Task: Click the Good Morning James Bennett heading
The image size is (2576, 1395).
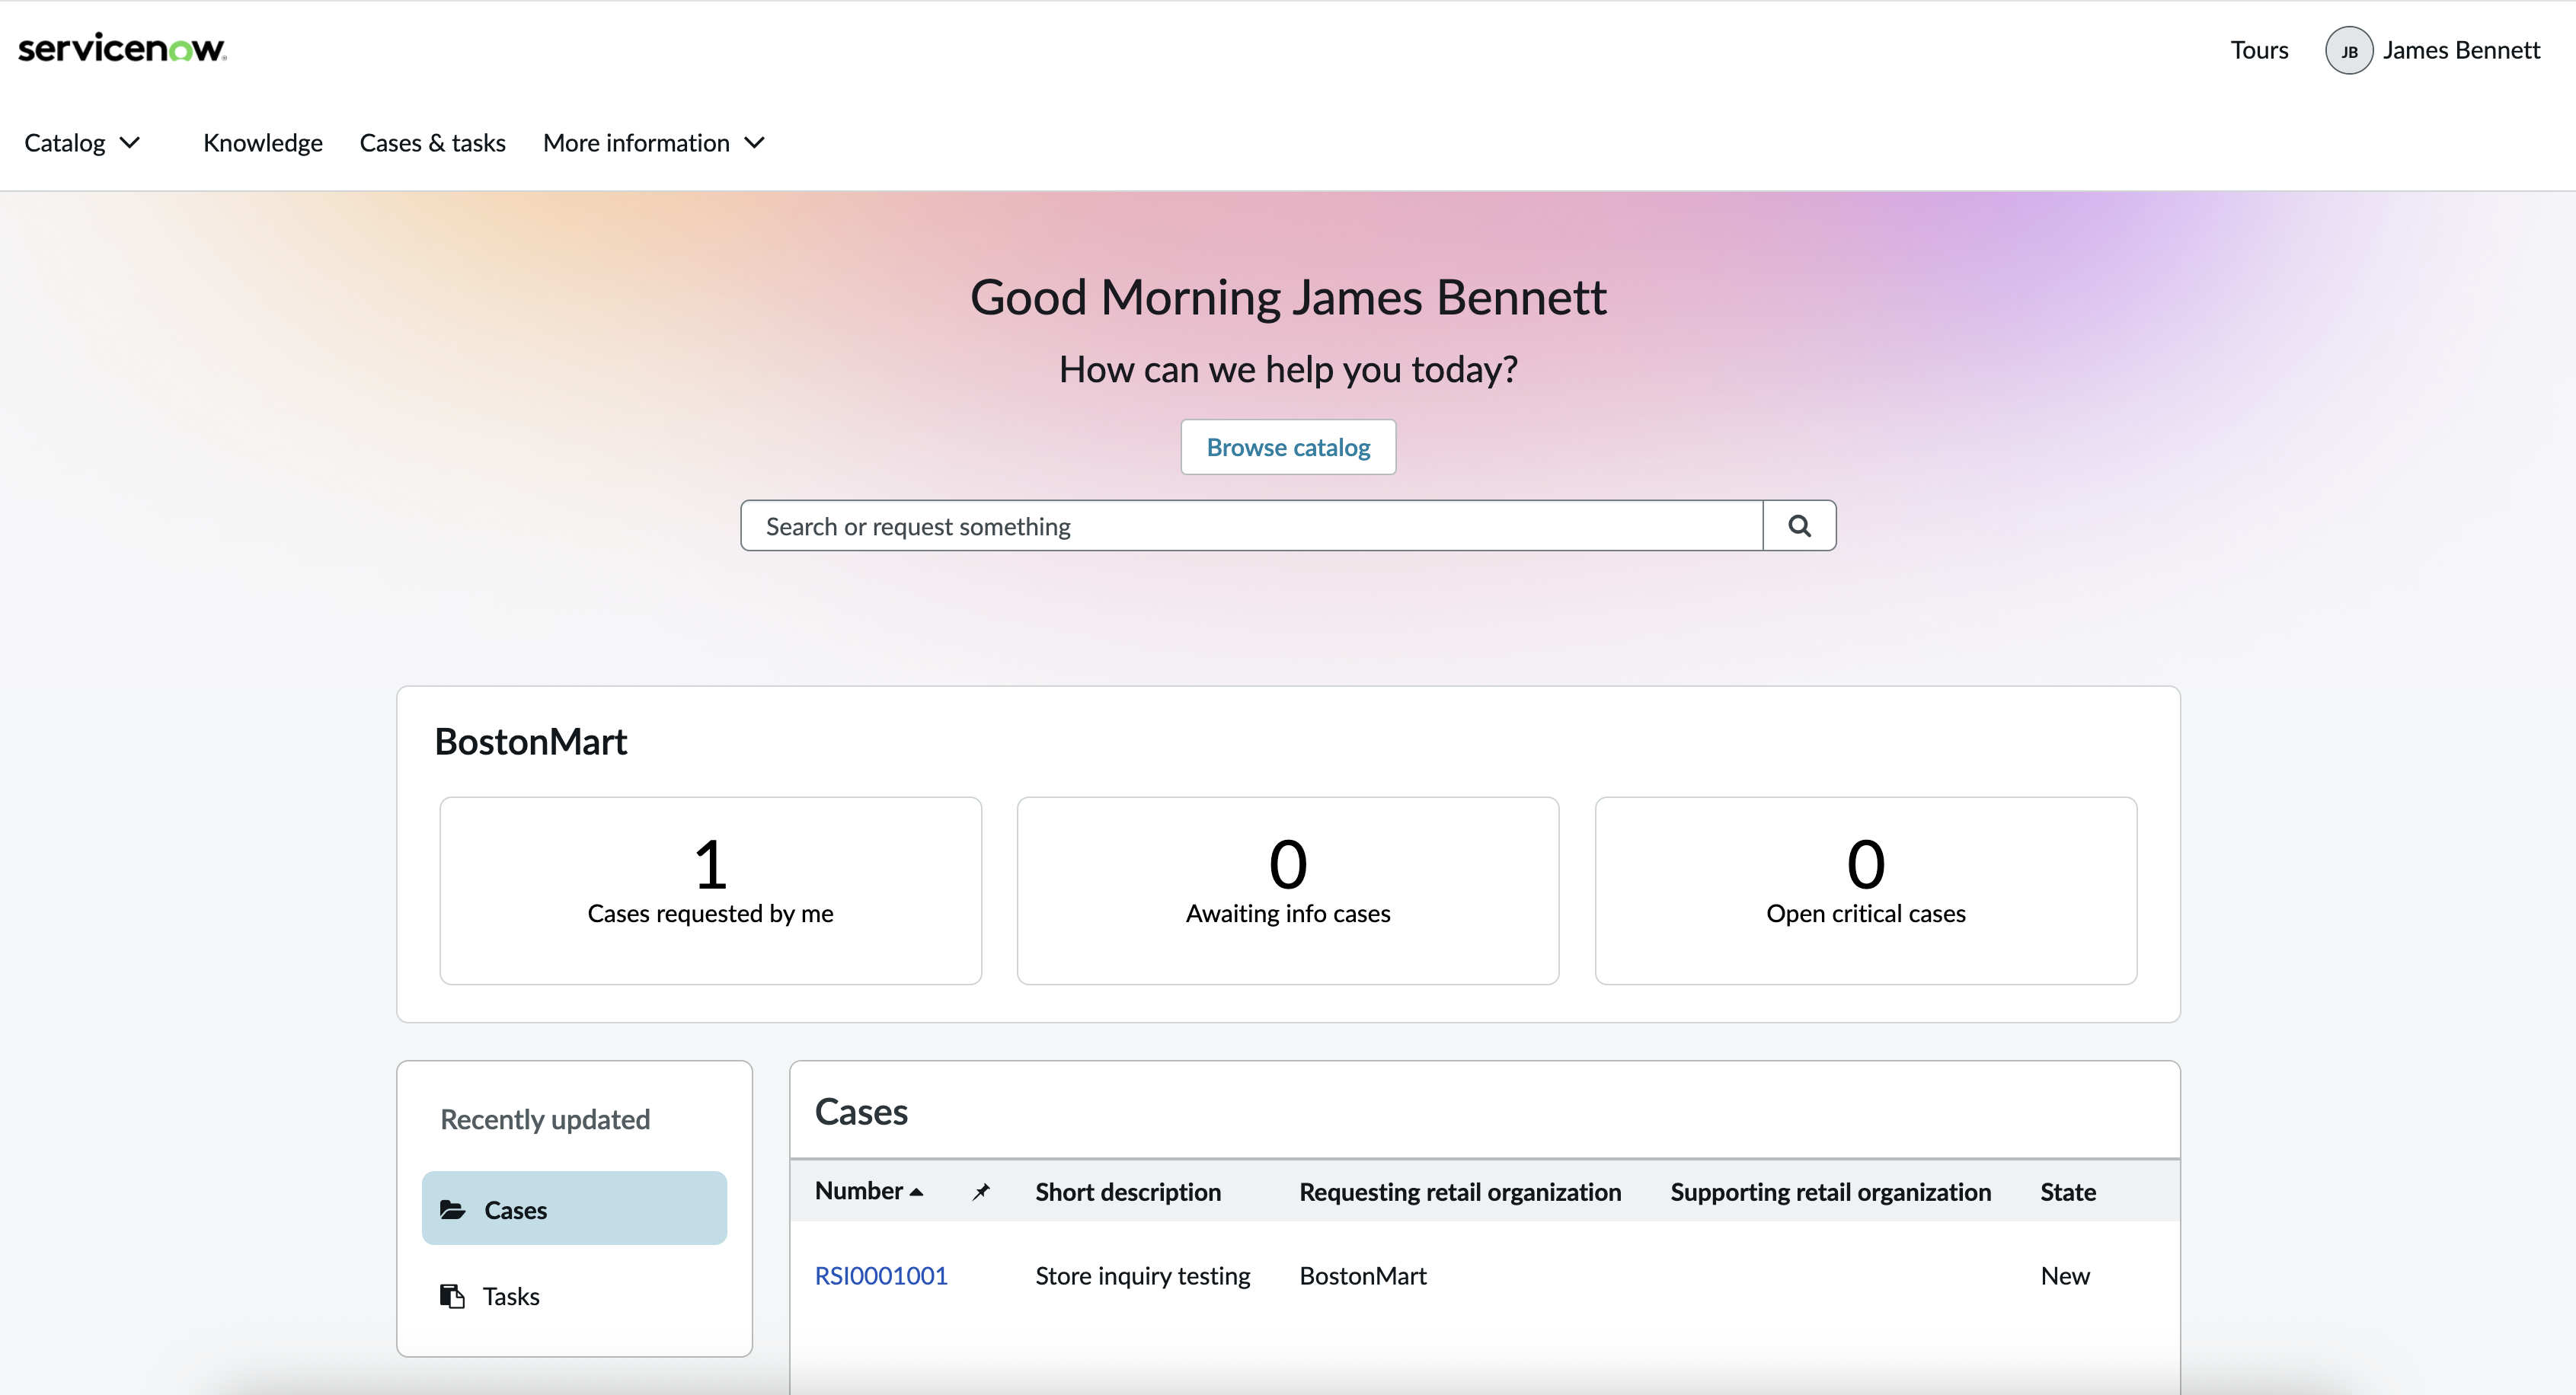Action: click(1288, 297)
